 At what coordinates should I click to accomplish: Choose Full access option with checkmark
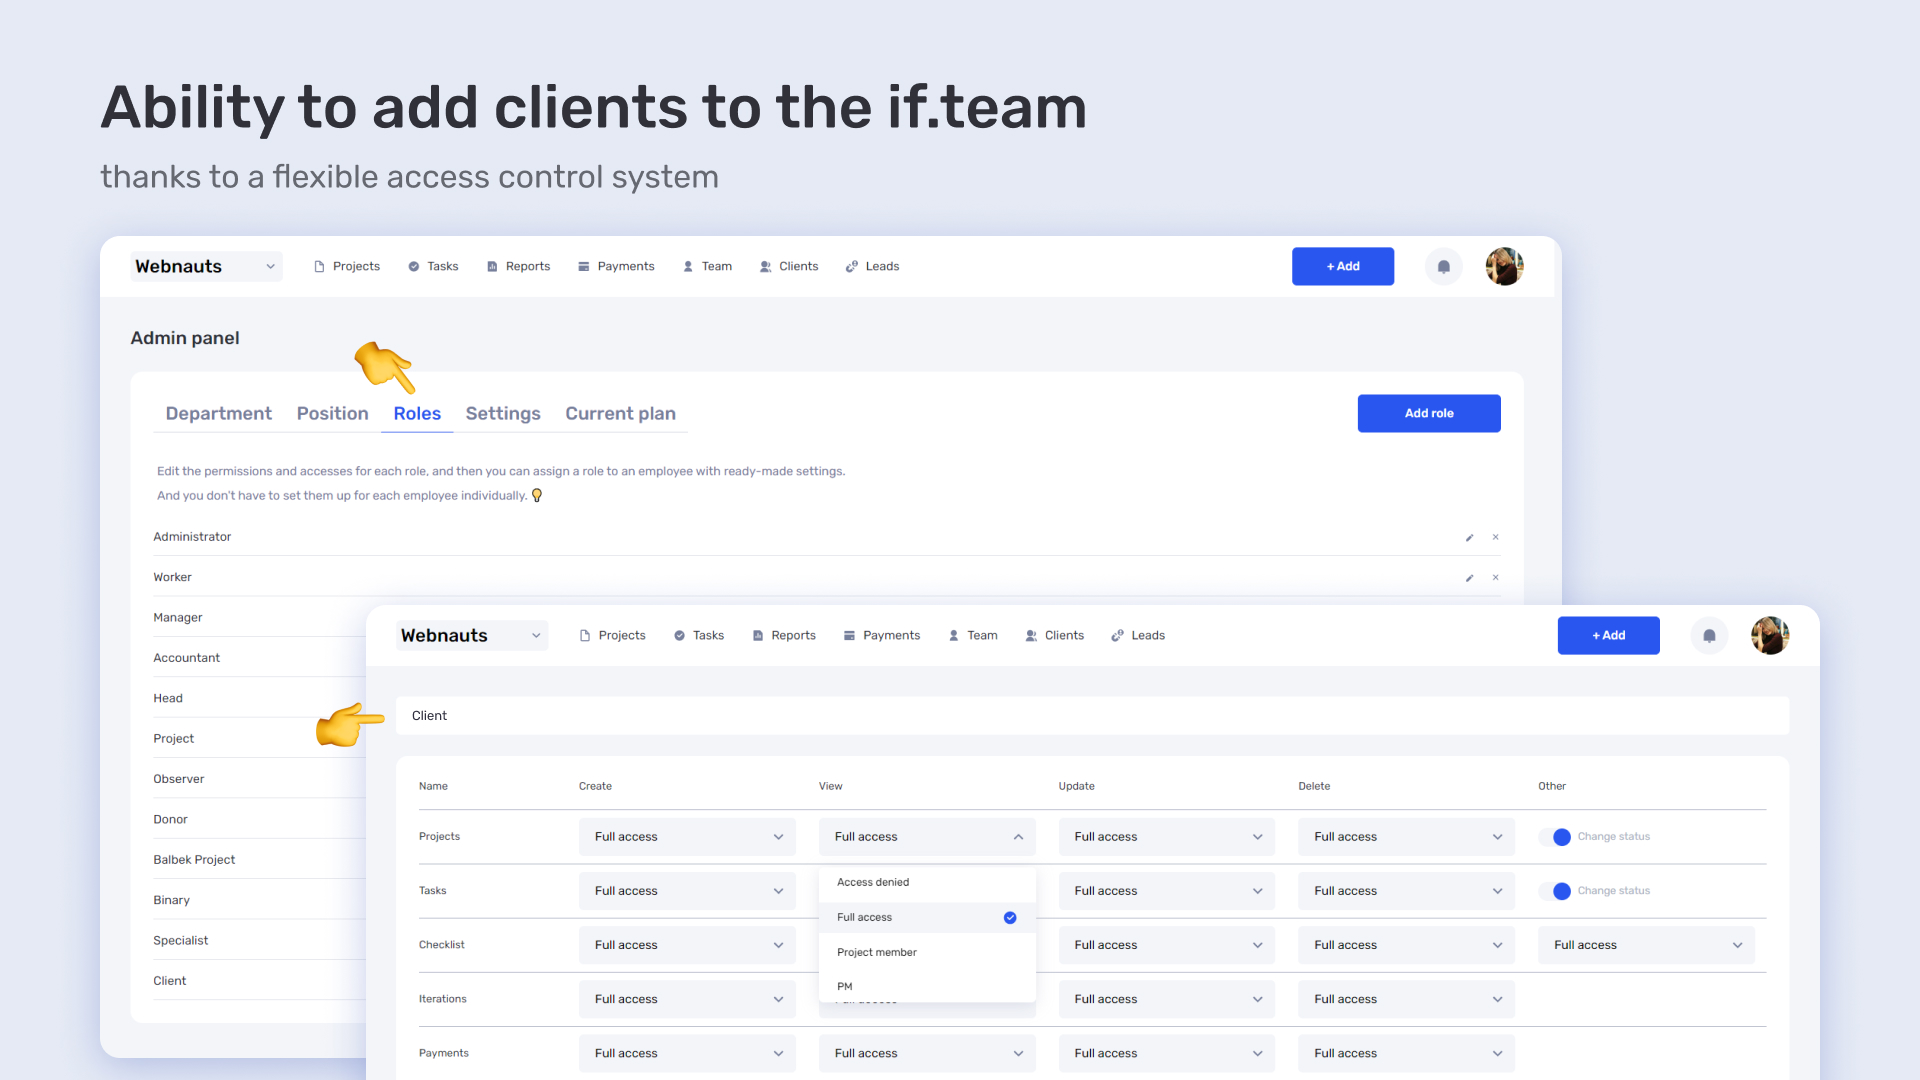click(x=927, y=917)
